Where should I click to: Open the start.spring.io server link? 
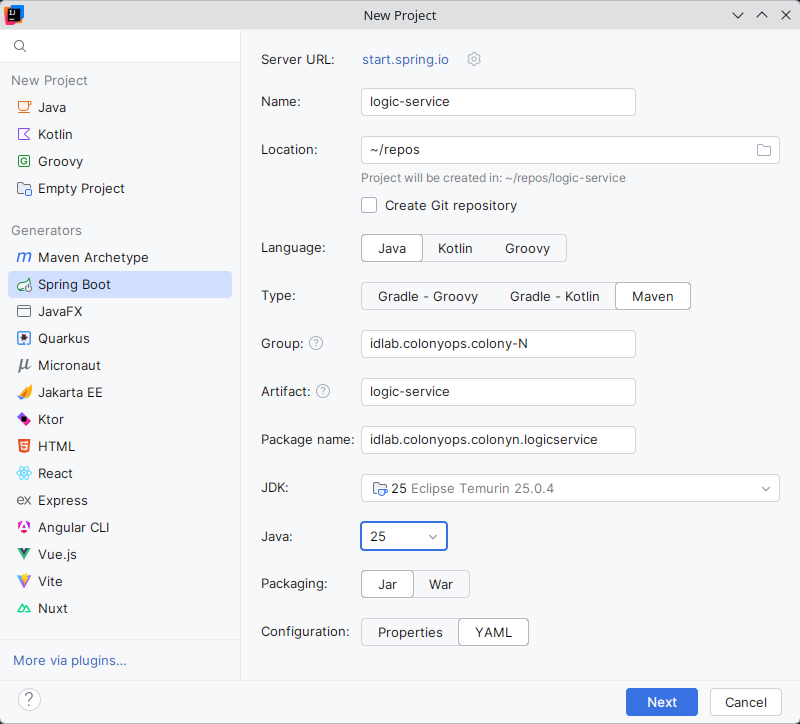point(405,60)
